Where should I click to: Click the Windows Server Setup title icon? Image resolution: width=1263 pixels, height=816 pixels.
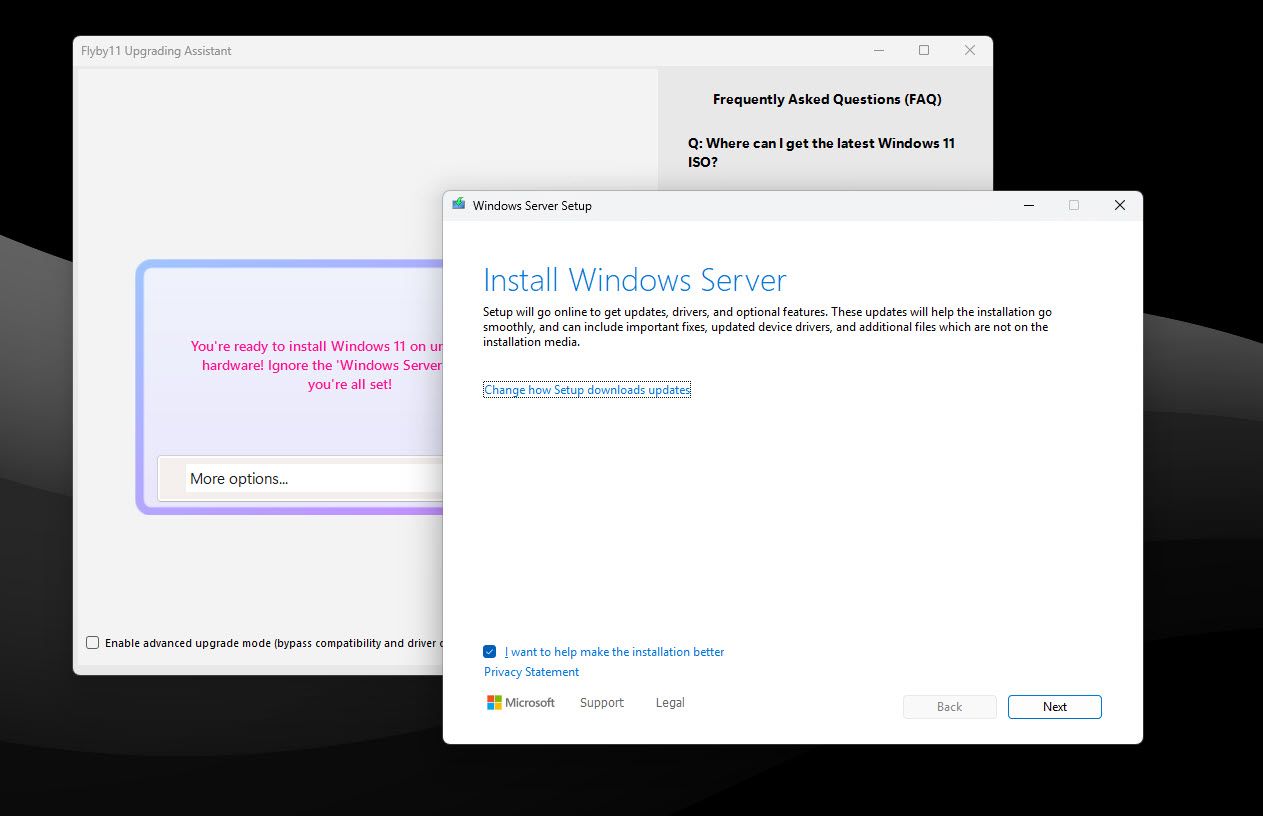459,204
